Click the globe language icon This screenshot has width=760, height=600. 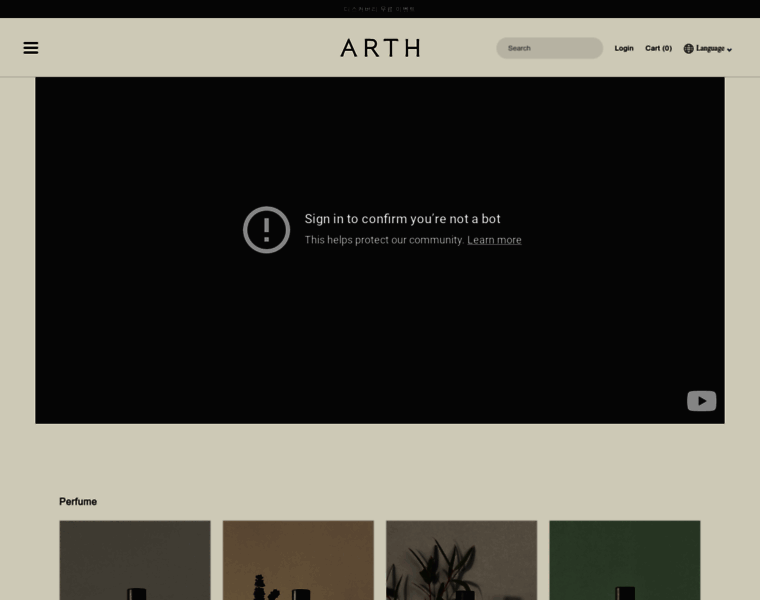click(688, 48)
